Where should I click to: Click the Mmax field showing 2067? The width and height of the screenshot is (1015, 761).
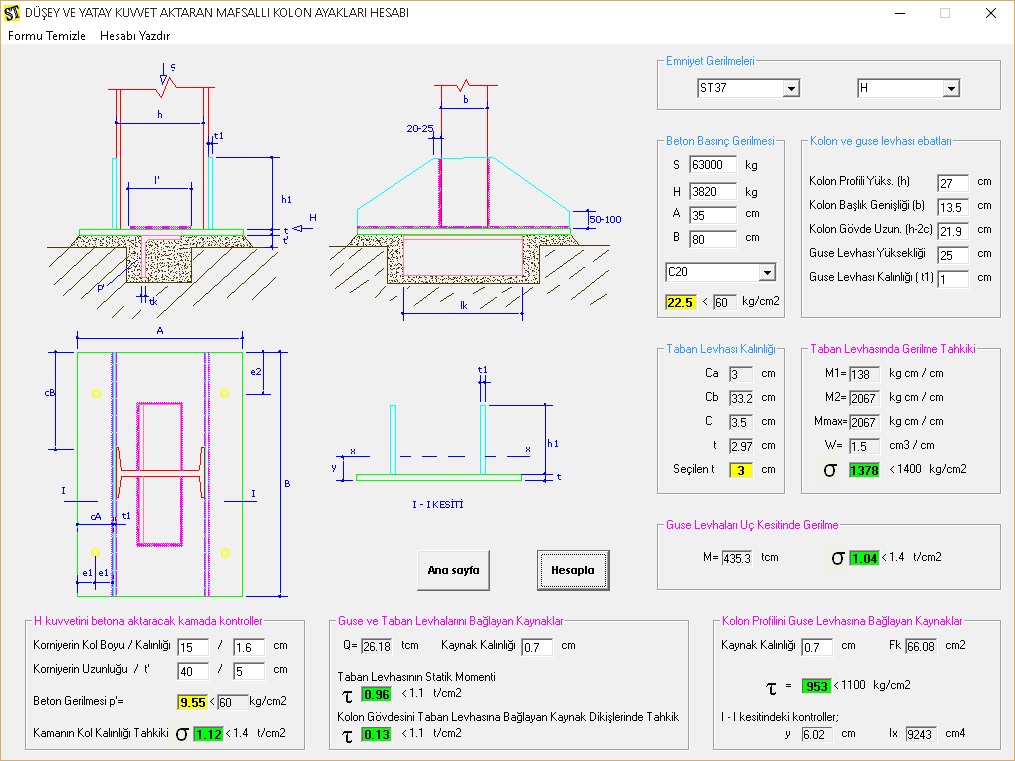(864, 422)
